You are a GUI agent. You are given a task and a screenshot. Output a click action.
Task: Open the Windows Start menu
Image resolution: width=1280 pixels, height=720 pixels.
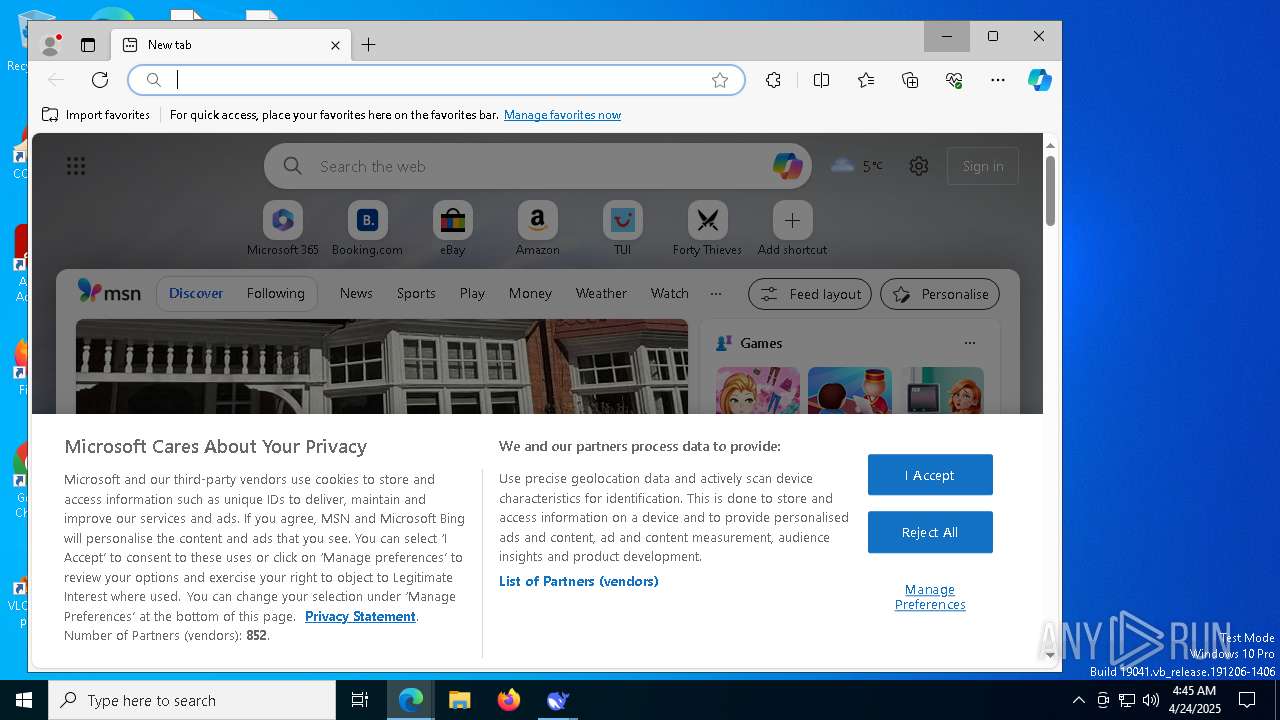pyautogui.click(x=24, y=700)
